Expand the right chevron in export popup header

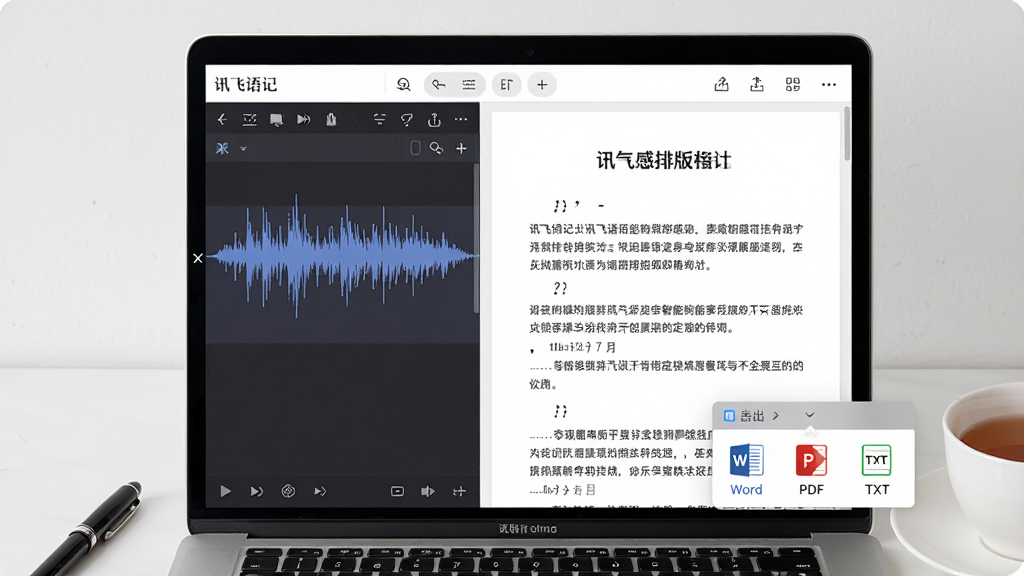pyautogui.click(x=776, y=415)
